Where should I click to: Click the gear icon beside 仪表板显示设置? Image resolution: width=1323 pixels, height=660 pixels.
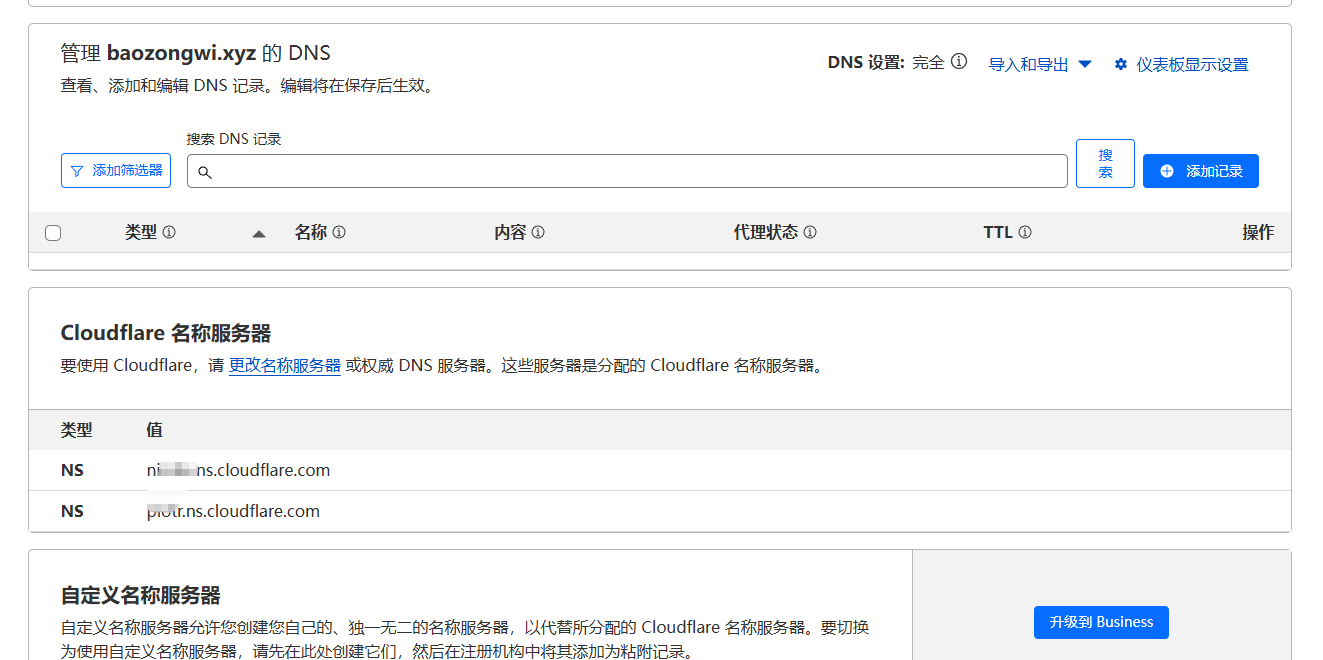click(x=1121, y=64)
